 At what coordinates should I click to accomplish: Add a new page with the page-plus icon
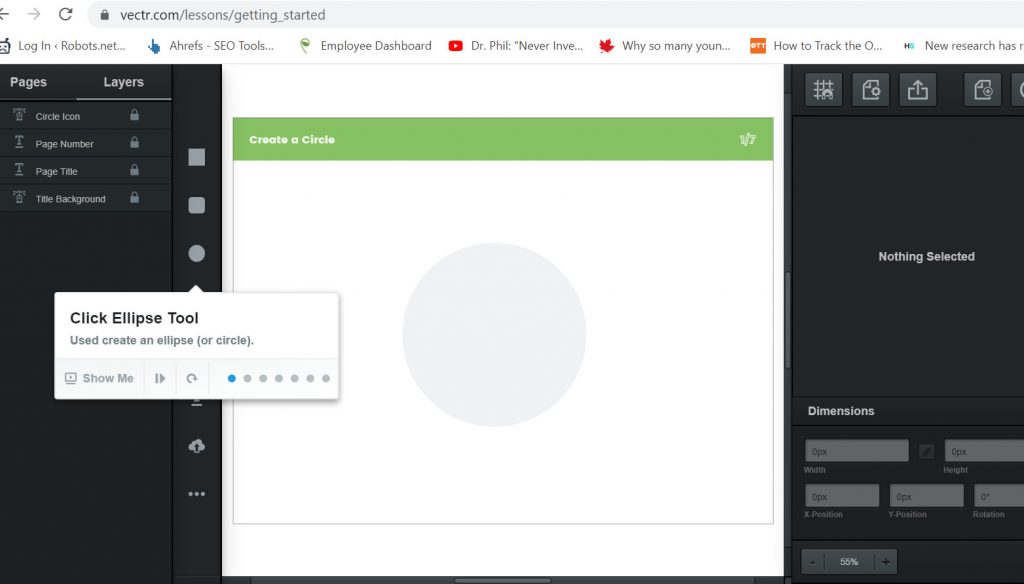tap(982, 89)
